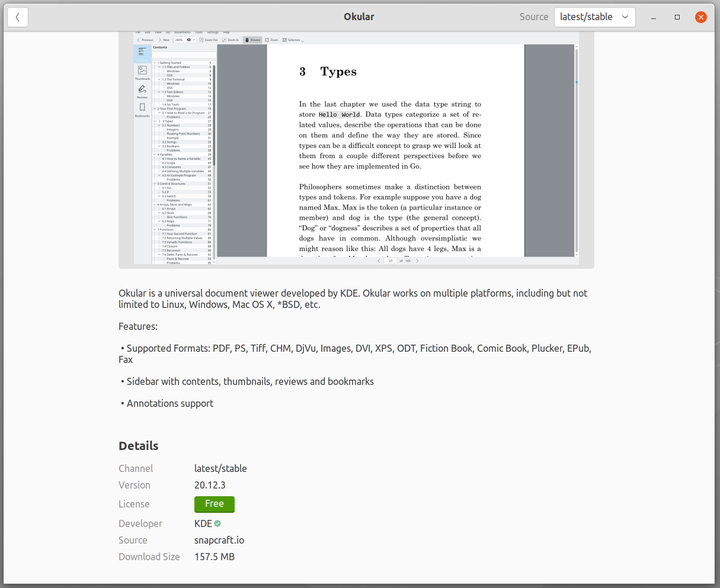
Task: Select the snapcraft.io source value
Action: (x=219, y=540)
